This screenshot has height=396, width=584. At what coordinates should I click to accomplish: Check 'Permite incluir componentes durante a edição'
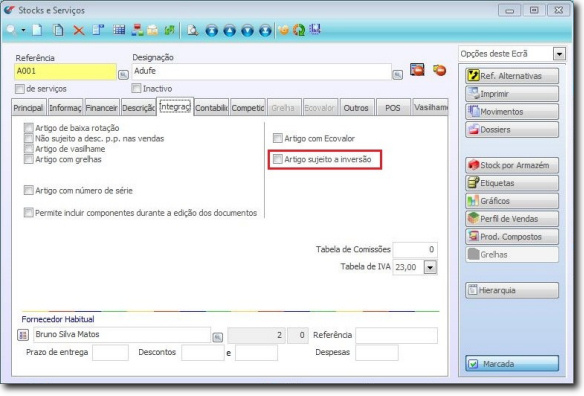pos(29,212)
